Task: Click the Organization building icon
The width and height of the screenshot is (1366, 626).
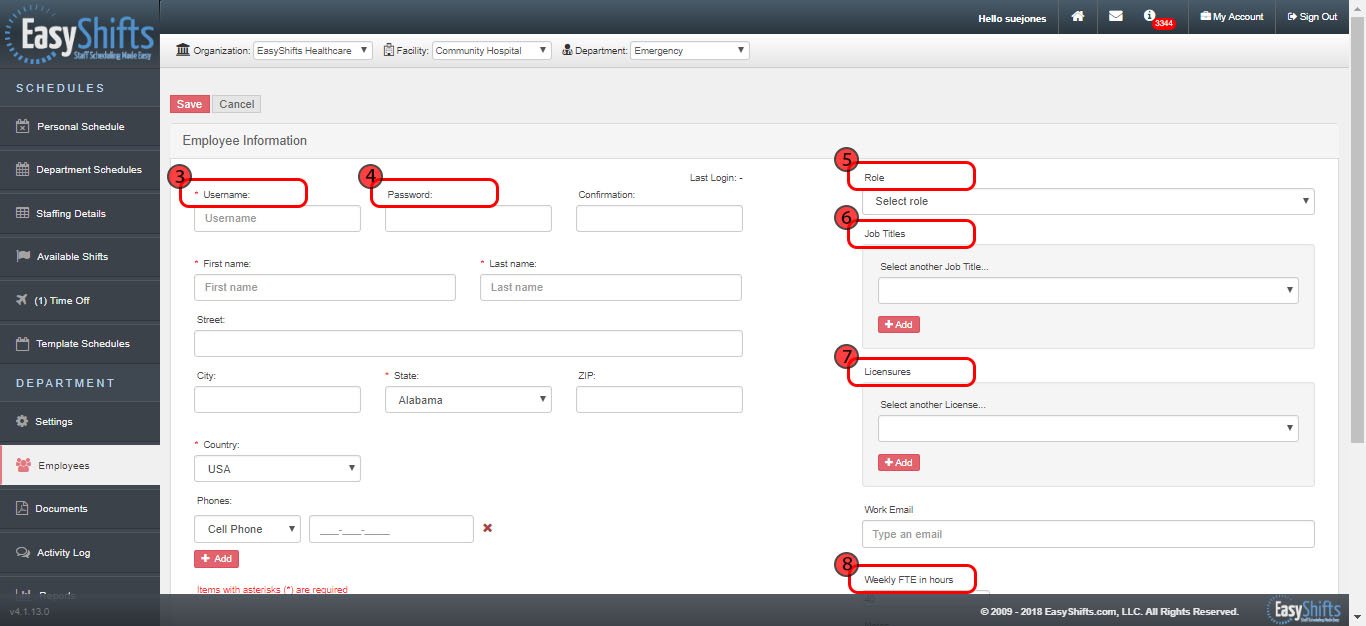Action: pyautogui.click(x=183, y=50)
